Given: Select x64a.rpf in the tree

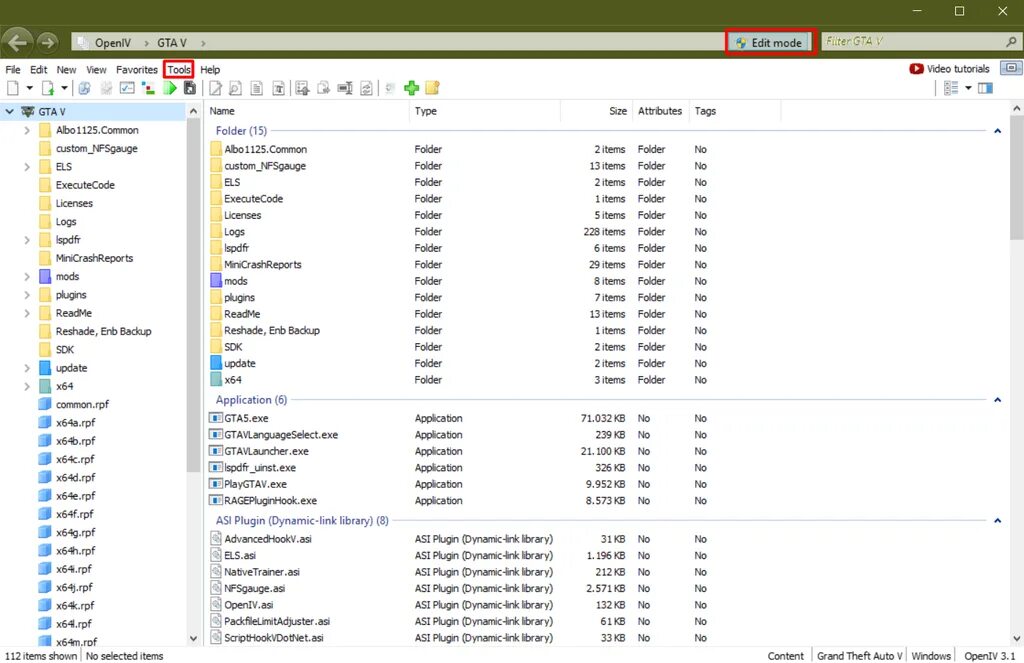Looking at the screenshot, I should [75, 423].
